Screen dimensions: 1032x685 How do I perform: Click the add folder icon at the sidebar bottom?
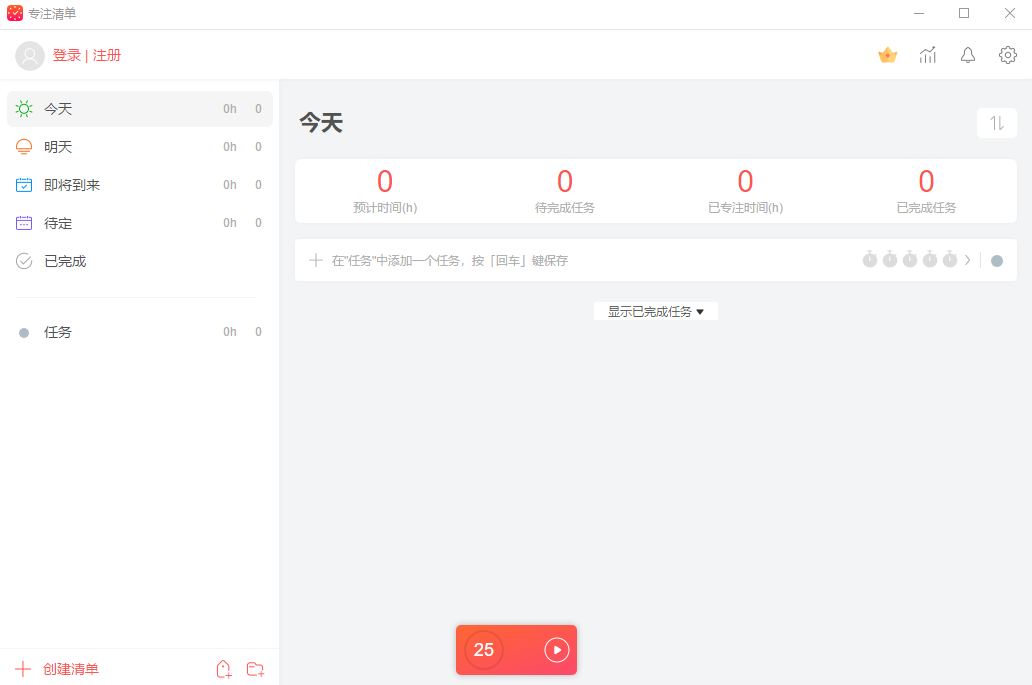point(255,669)
